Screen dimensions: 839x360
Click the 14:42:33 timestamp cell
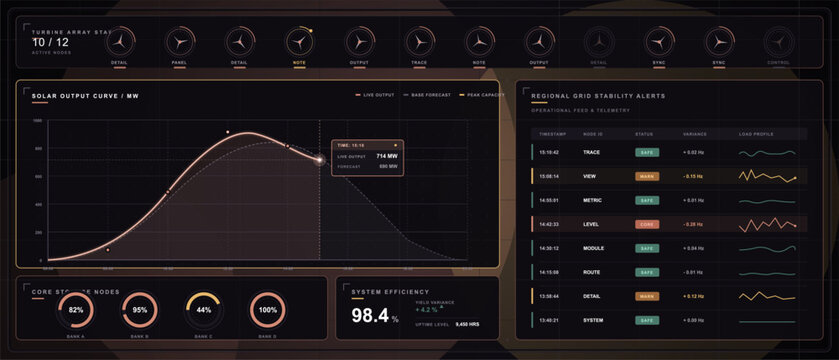pos(549,225)
